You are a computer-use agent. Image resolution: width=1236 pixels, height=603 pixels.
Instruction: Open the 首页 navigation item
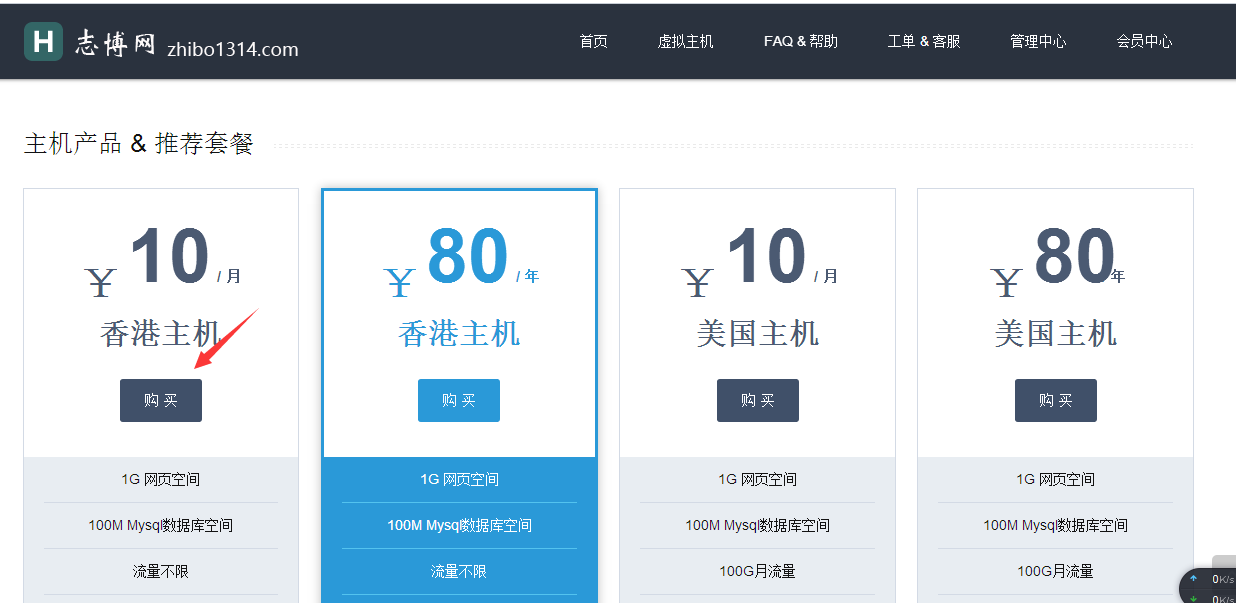coord(593,41)
